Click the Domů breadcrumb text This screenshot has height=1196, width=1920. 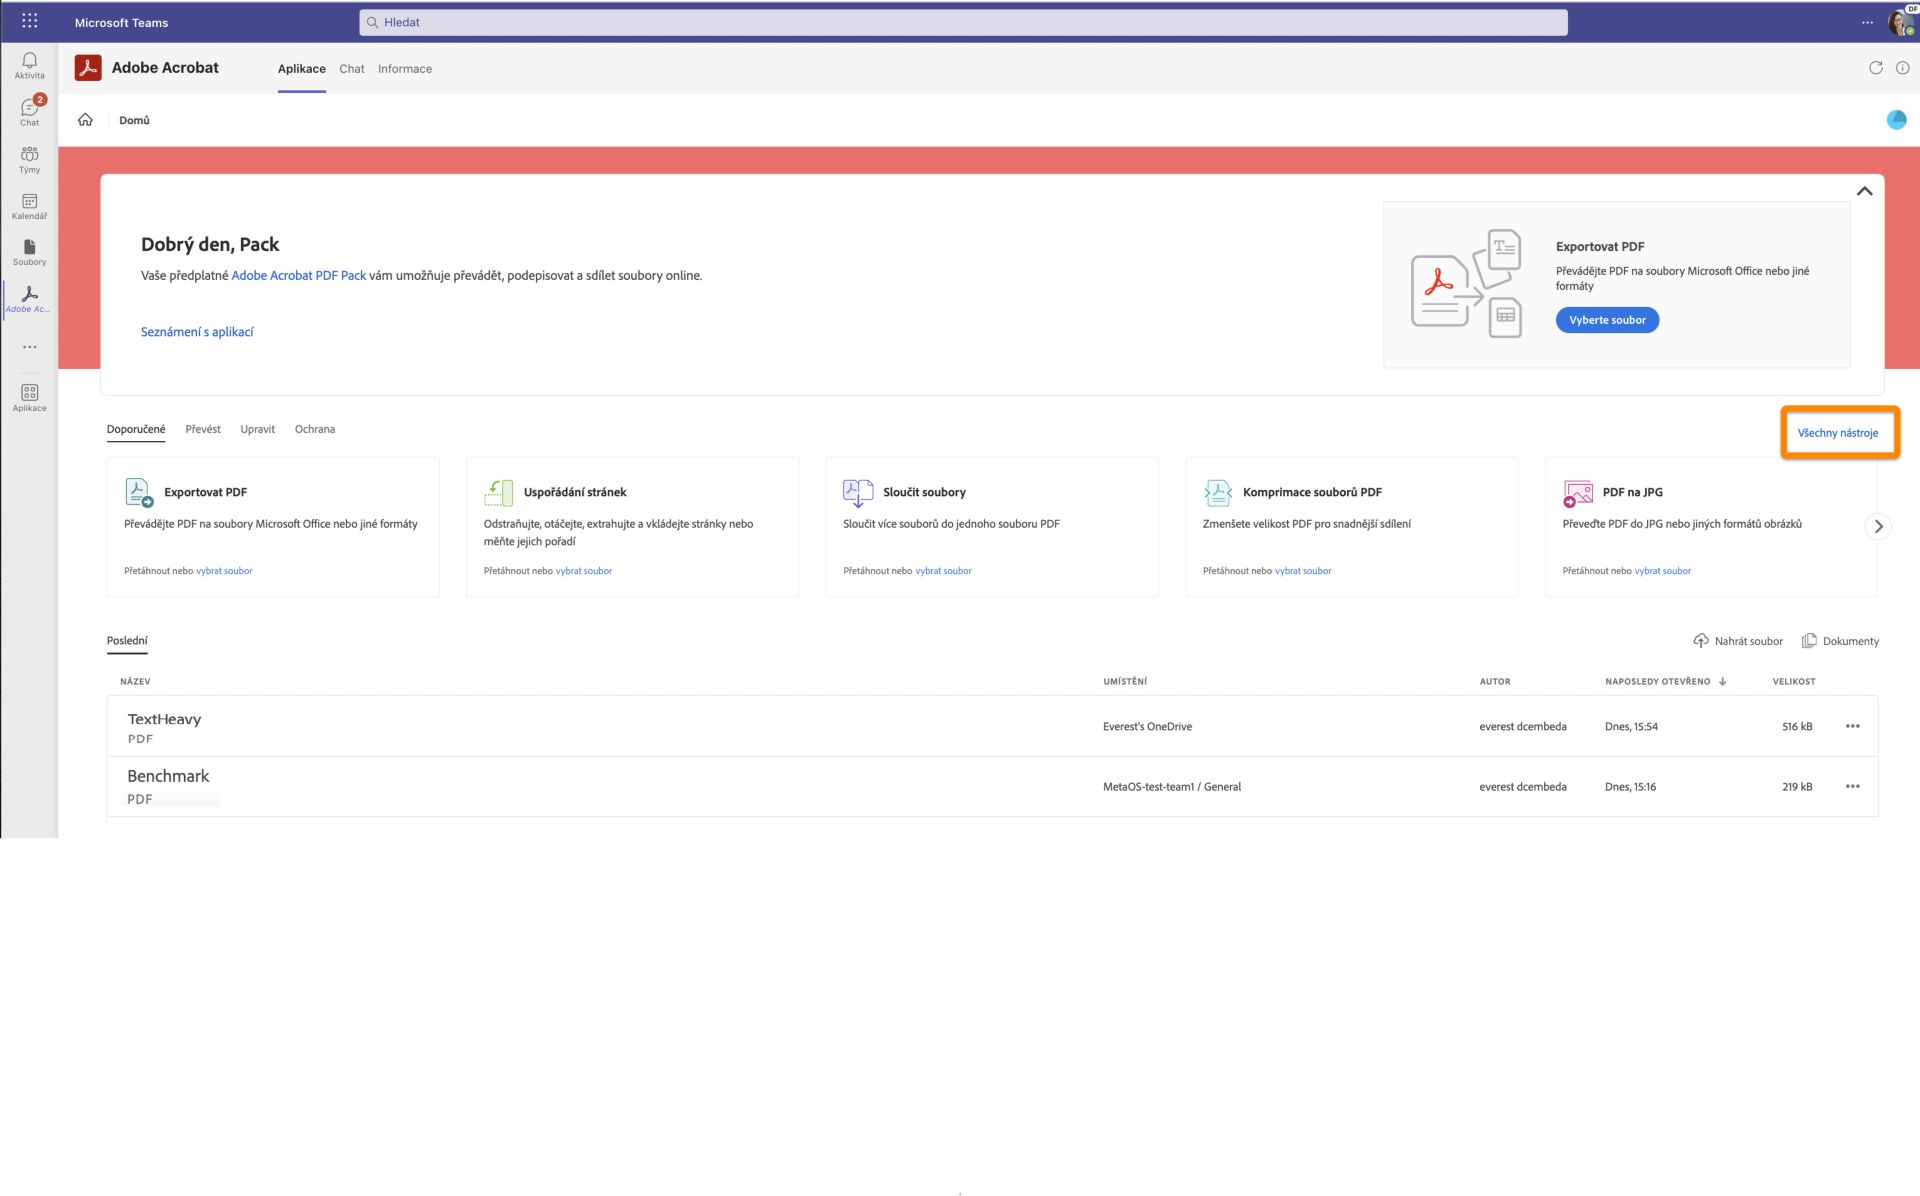134,120
